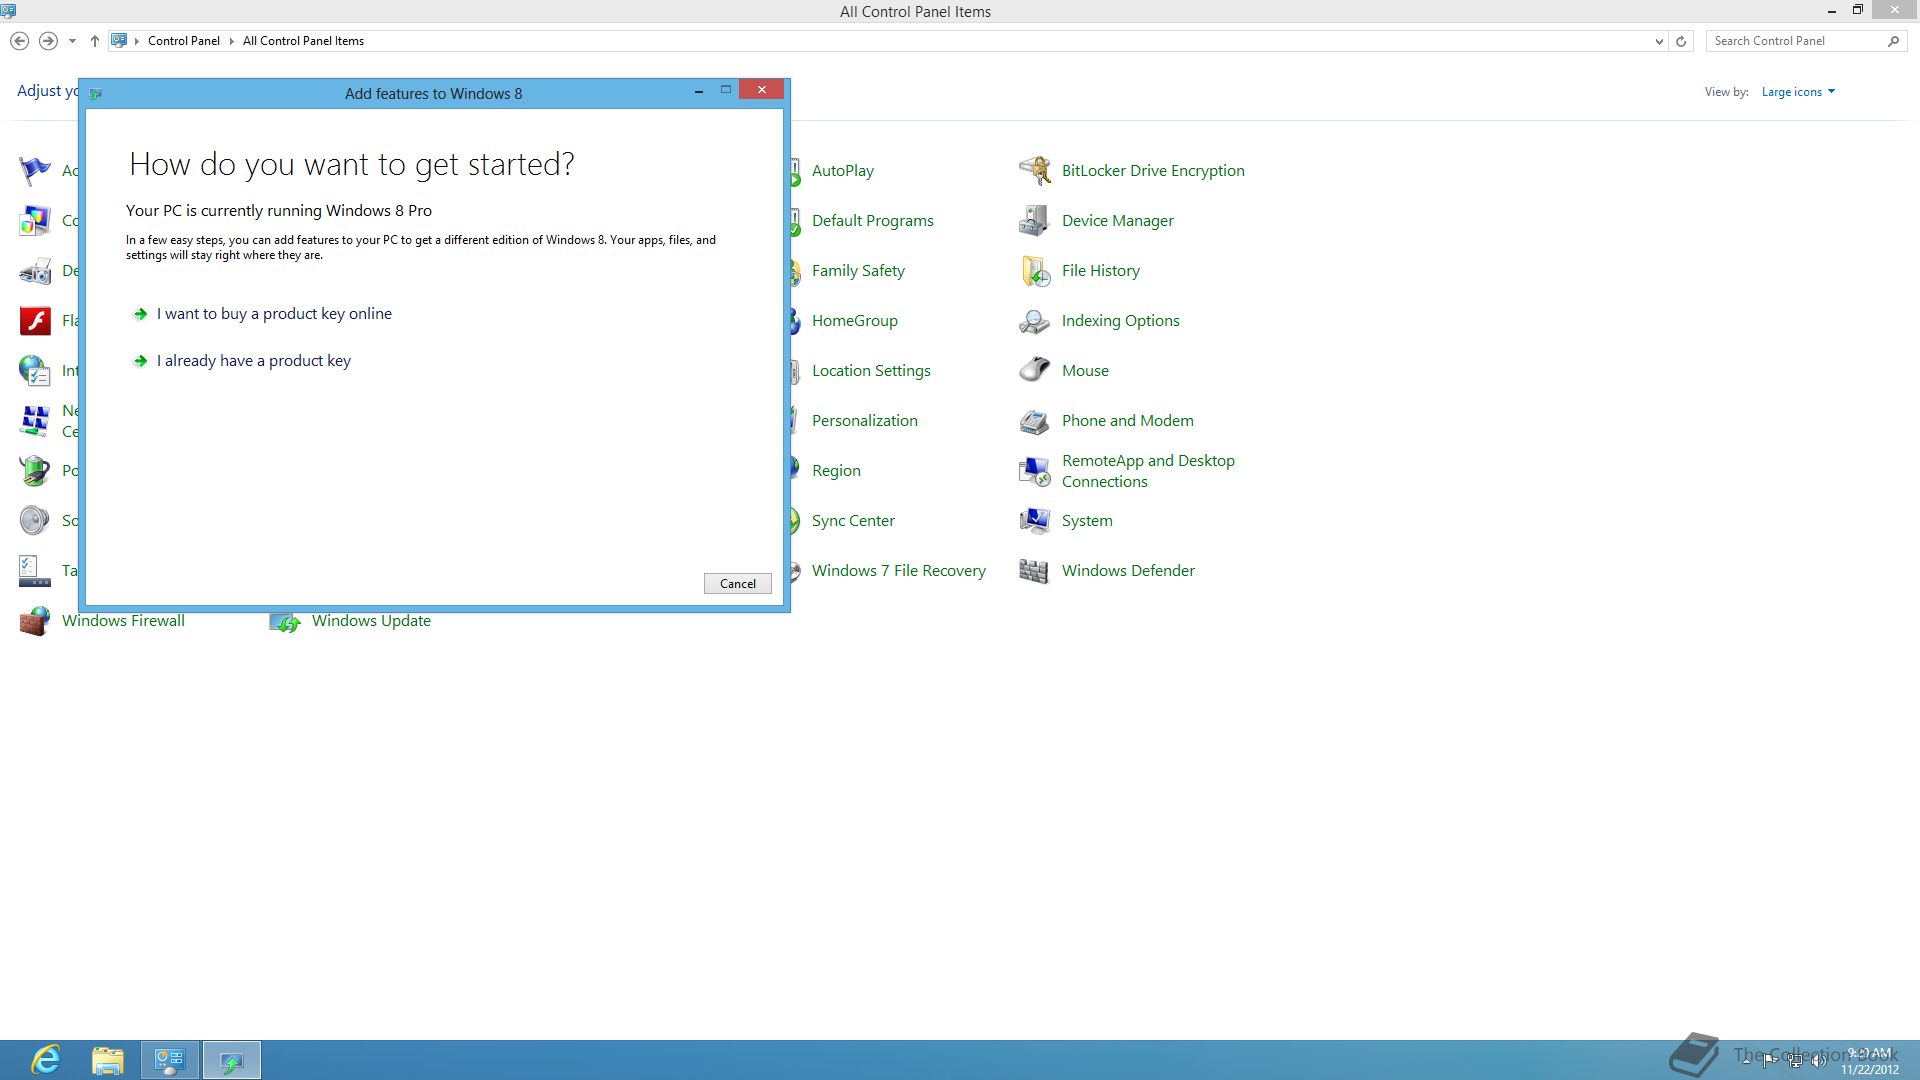Choose 'I want to buy a product key online'
The width and height of the screenshot is (1920, 1080).
point(274,314)
